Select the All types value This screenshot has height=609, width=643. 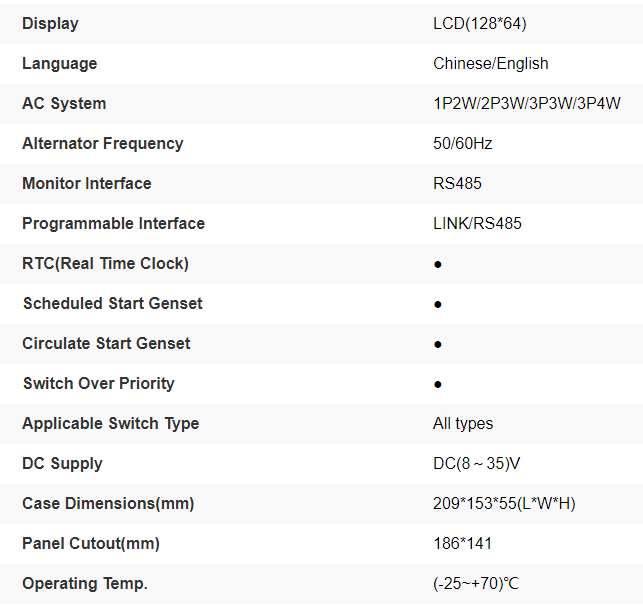pyautogui.click(x=463, y=423)
